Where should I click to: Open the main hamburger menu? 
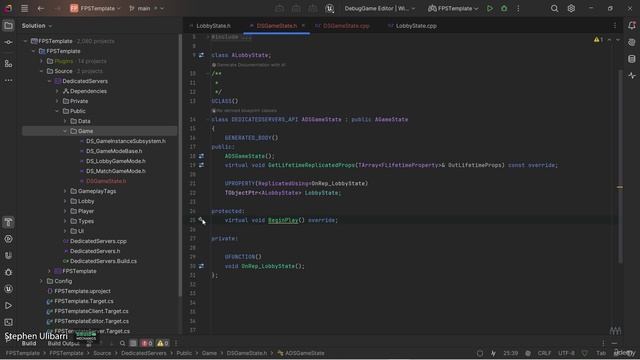click(24, 8)
